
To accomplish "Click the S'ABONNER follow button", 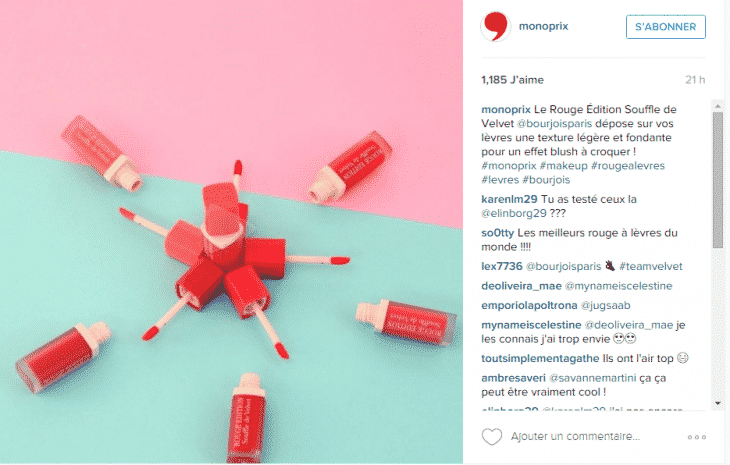I will coord(666,27).
